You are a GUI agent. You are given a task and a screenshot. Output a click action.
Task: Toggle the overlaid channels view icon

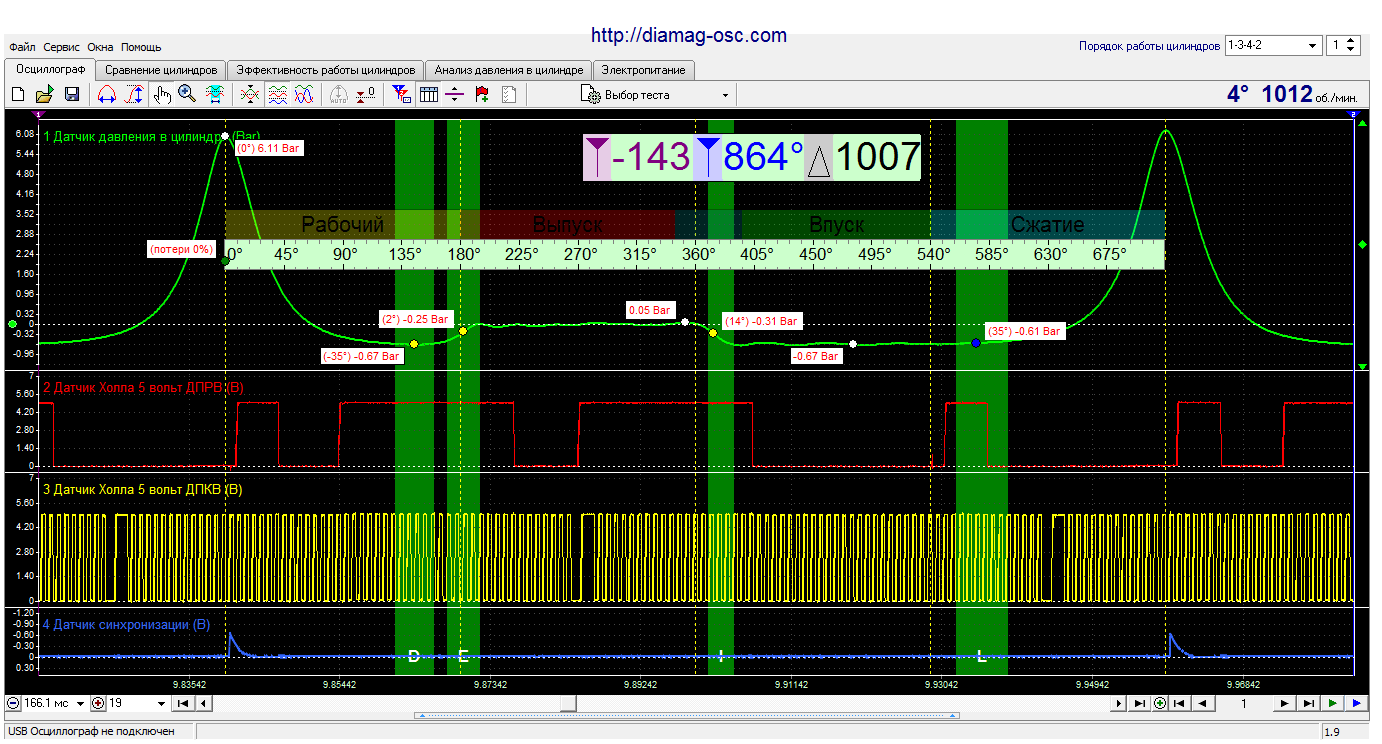point(304,95)
